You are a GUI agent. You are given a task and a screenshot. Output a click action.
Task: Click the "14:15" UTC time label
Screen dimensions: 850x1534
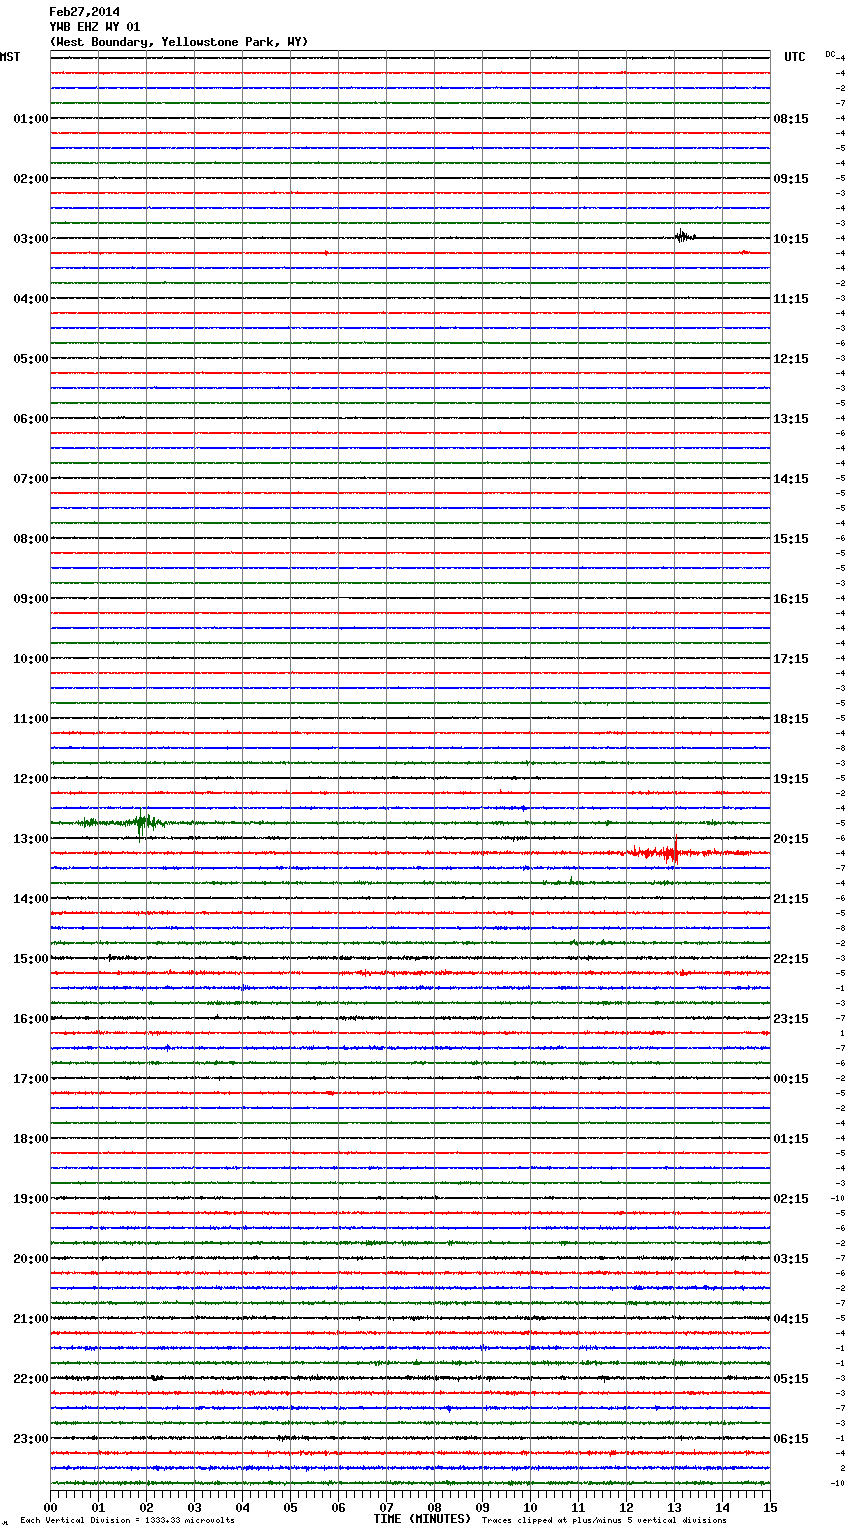[x=791, y=479]
